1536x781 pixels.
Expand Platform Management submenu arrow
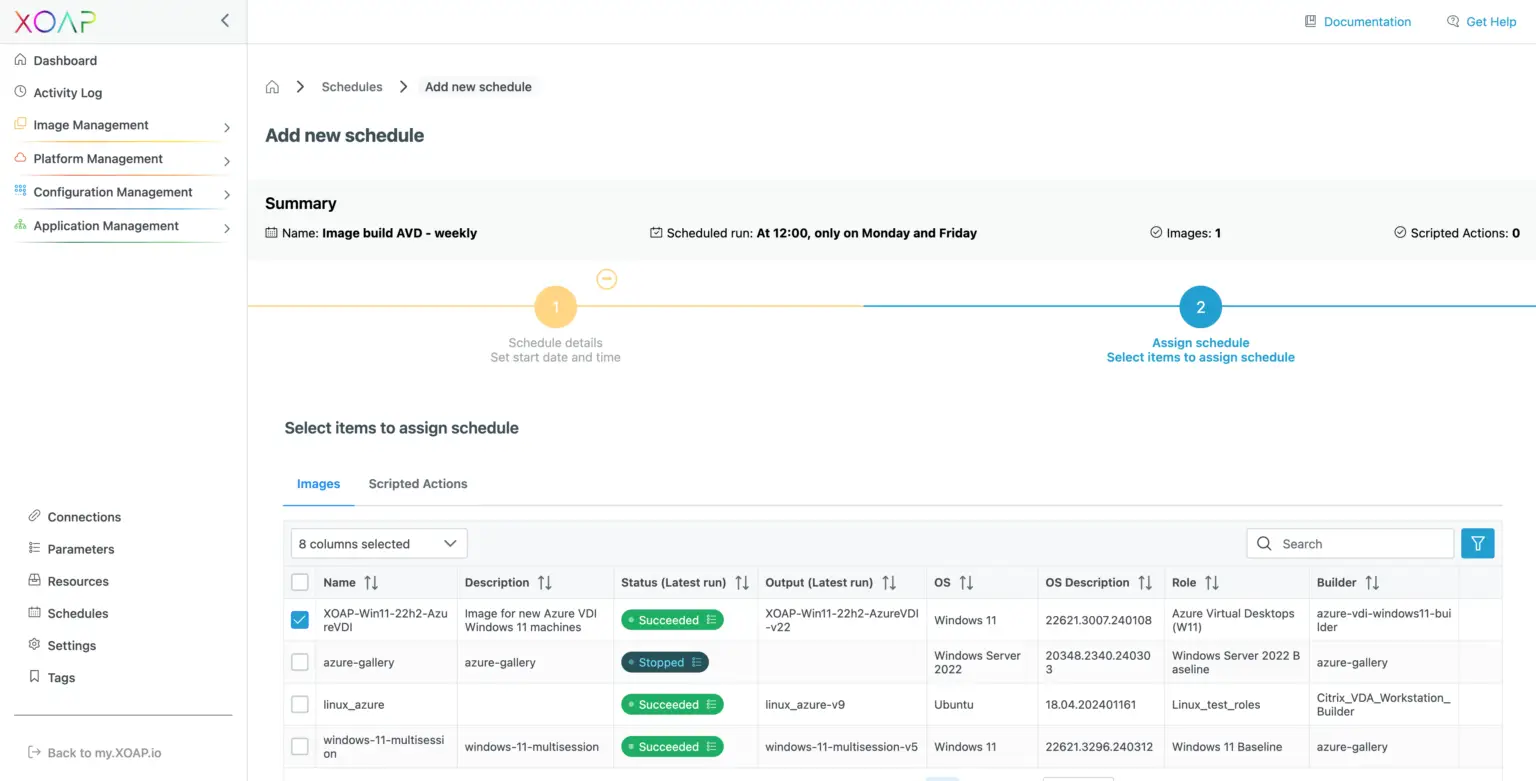227,161
